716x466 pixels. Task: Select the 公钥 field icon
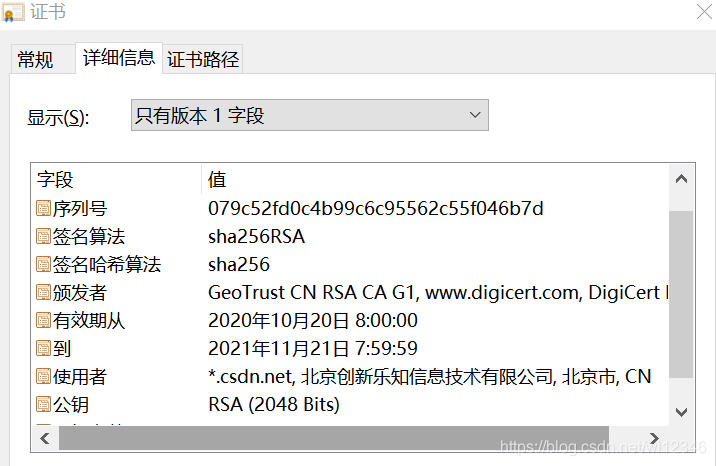tap(43, 404)
